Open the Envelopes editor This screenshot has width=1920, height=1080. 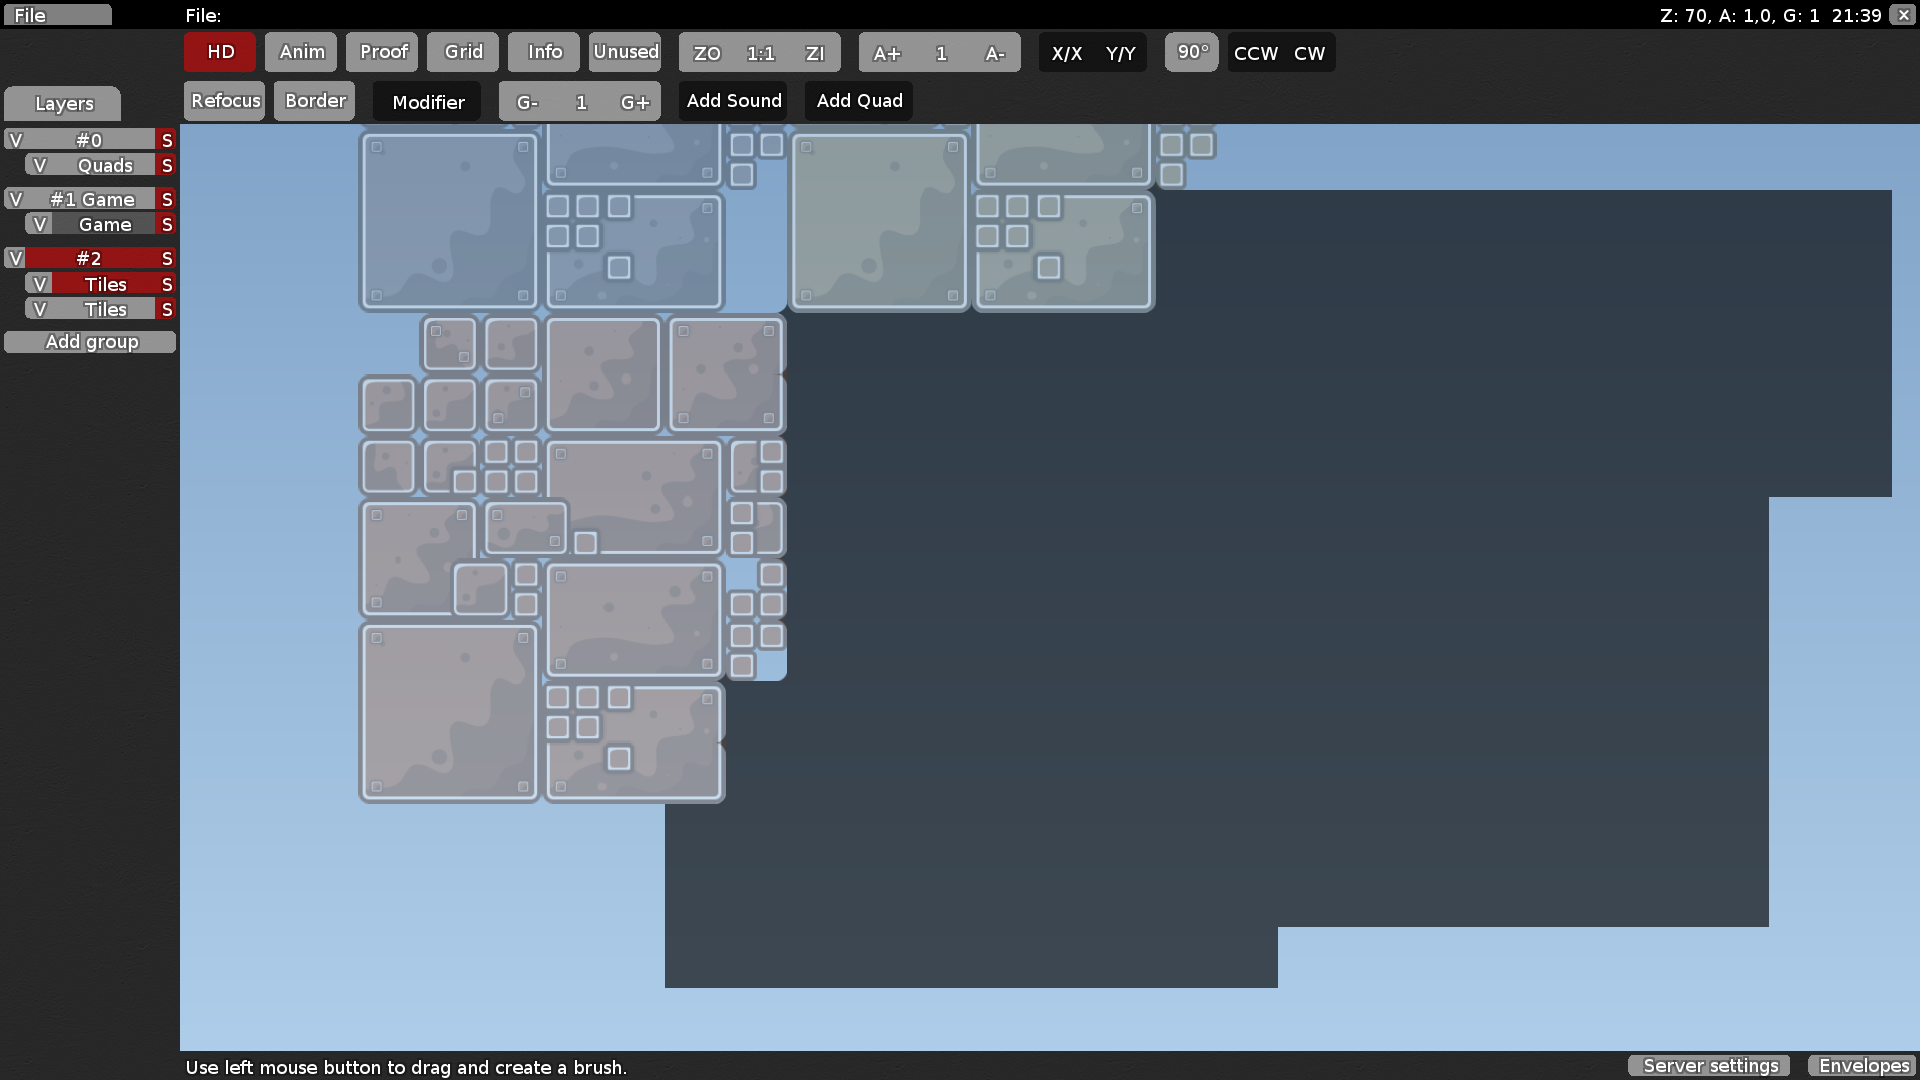pos(1862,1066)
